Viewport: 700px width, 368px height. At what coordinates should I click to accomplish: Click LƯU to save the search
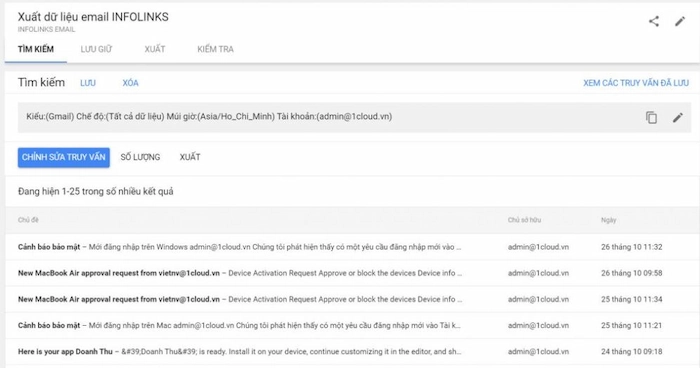click(x=88, y=83)
